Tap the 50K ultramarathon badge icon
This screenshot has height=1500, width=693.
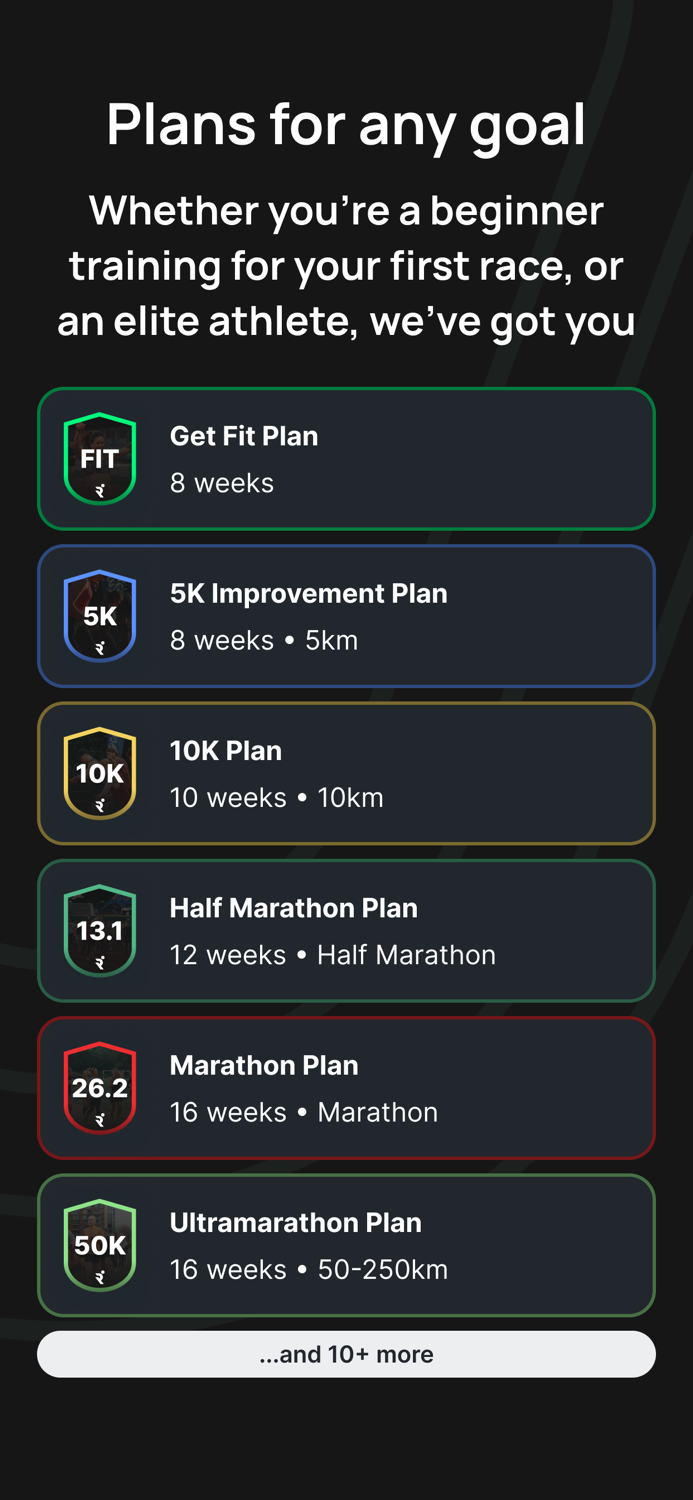click(x=100, y=1245)
